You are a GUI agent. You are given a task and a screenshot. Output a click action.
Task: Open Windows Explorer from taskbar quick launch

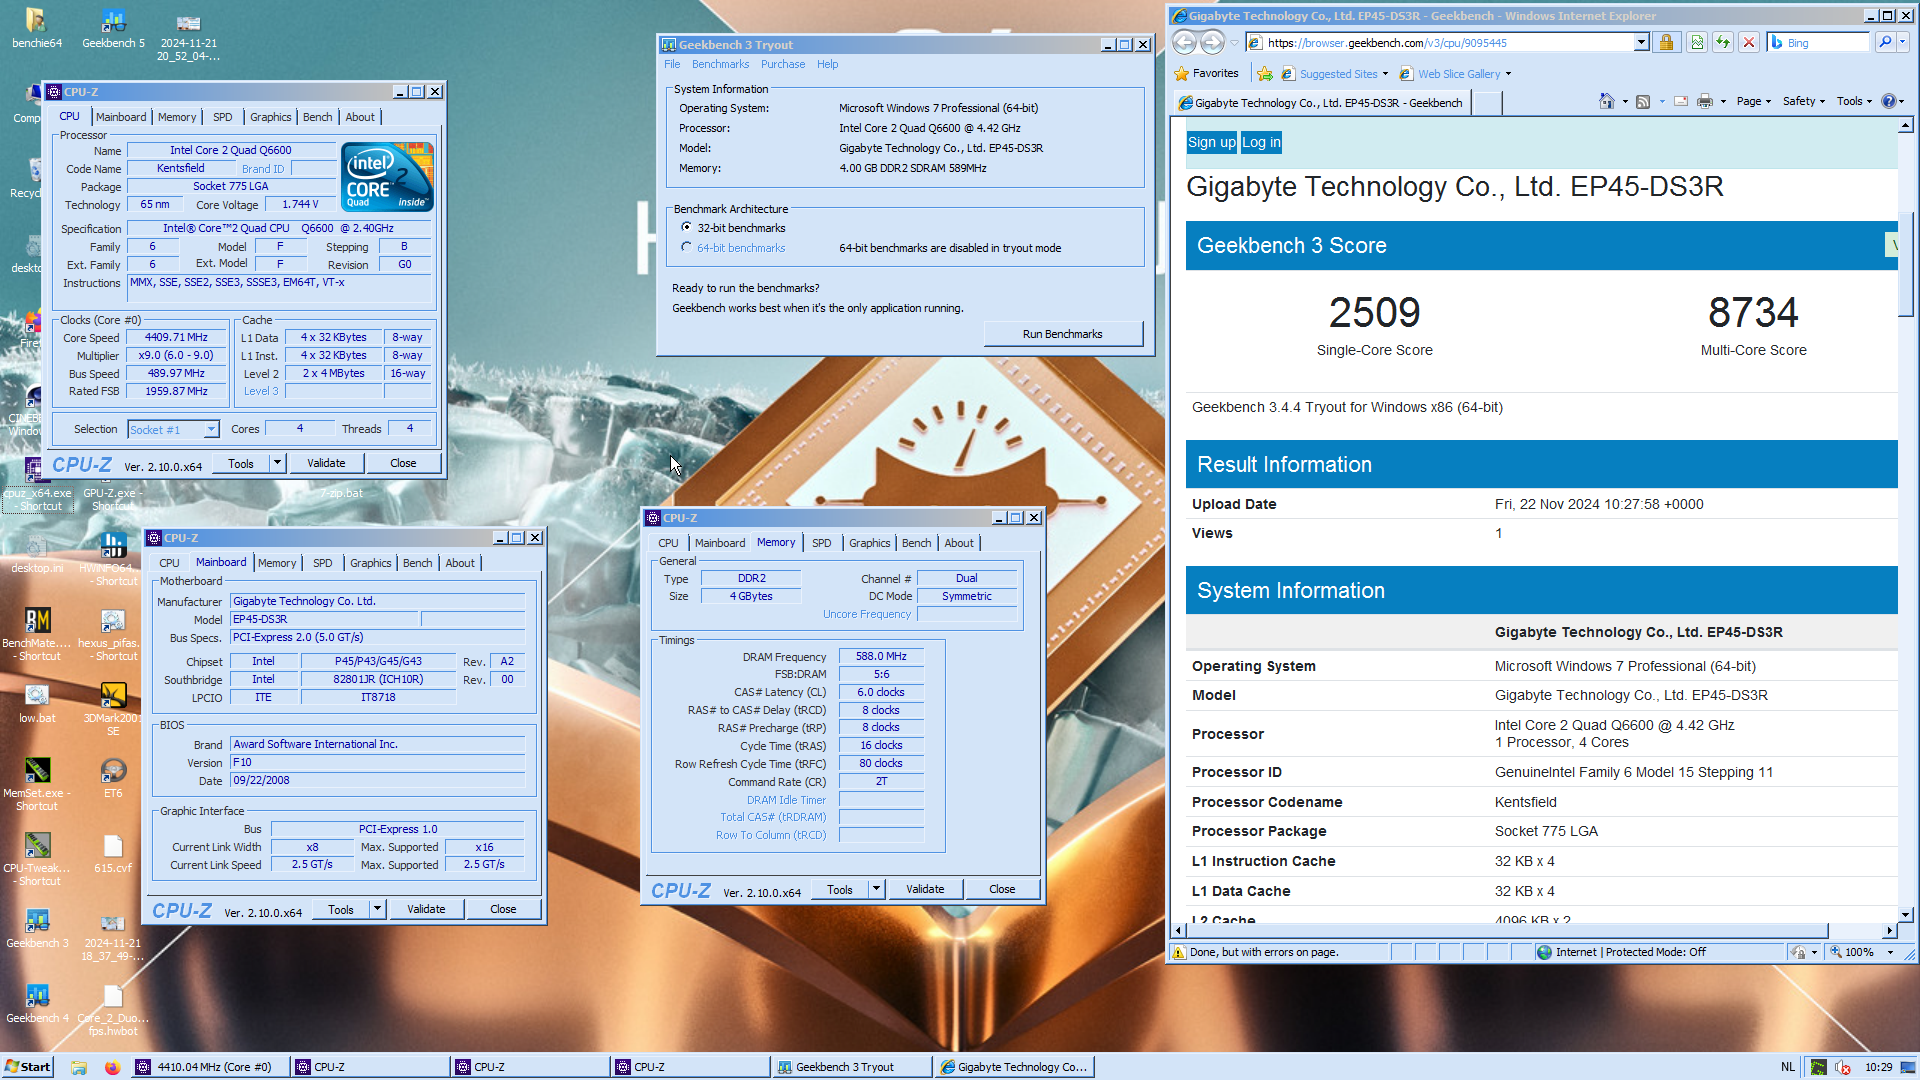click(x=79, y=1067)
